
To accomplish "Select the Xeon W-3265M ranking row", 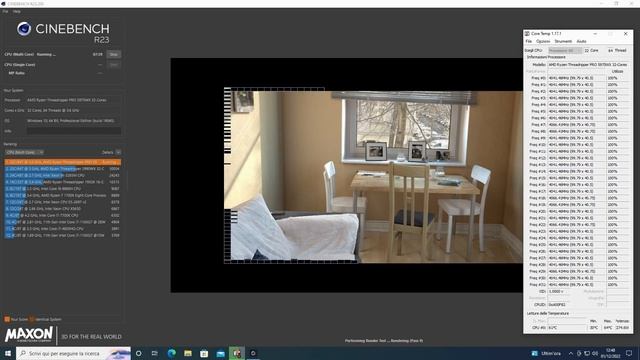I will tap(63, 175).
